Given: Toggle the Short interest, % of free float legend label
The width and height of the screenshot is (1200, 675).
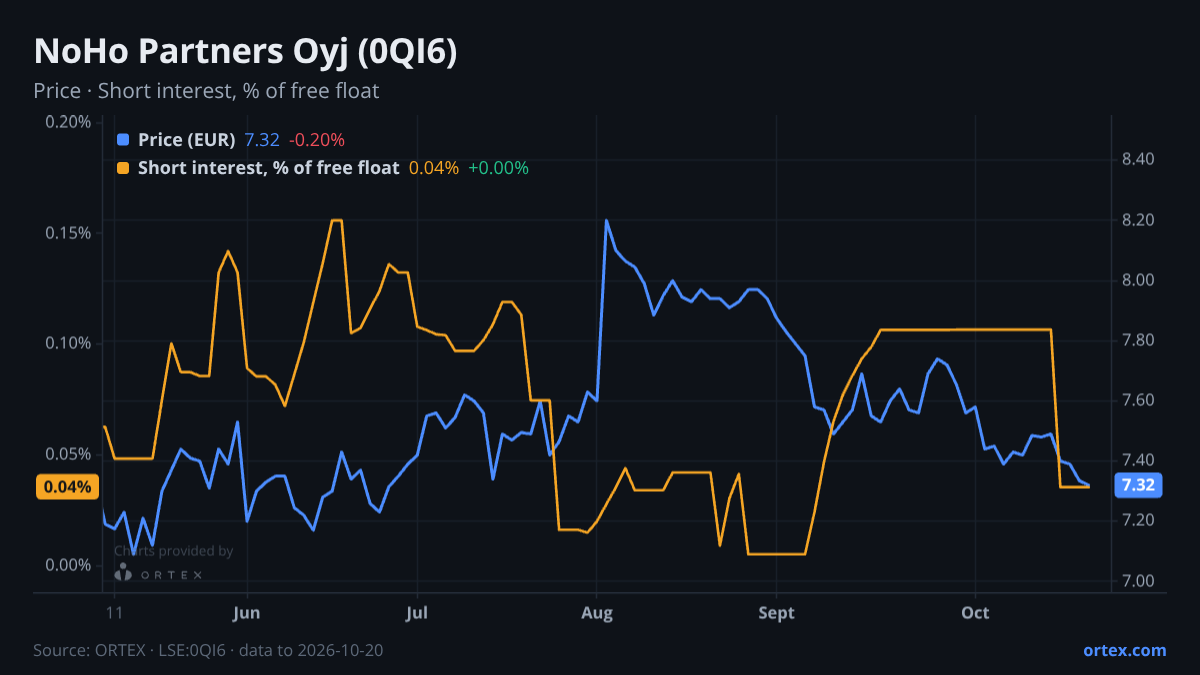Looking at the screenshot, I should [268, 168].
